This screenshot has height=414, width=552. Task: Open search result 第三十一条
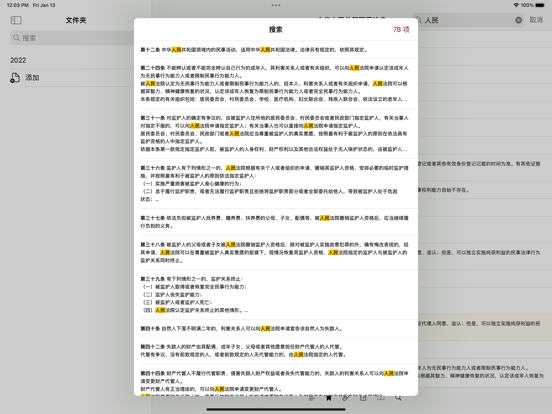[x=276, y=133]
